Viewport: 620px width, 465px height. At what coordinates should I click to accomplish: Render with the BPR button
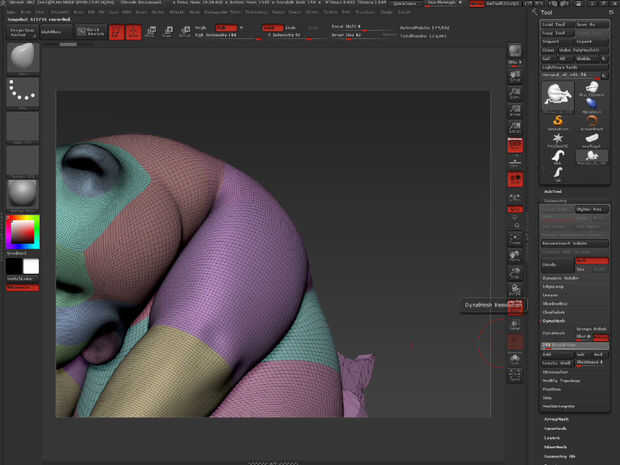[x=515, y=53]
